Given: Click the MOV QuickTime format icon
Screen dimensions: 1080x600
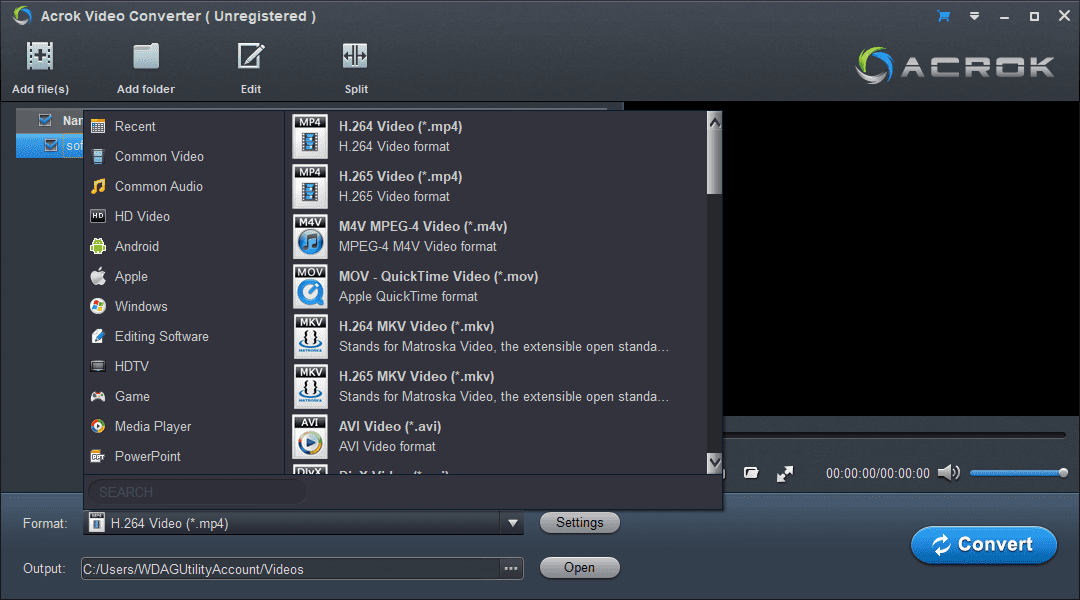Looking at the screenshot, I should coord(310,287).
